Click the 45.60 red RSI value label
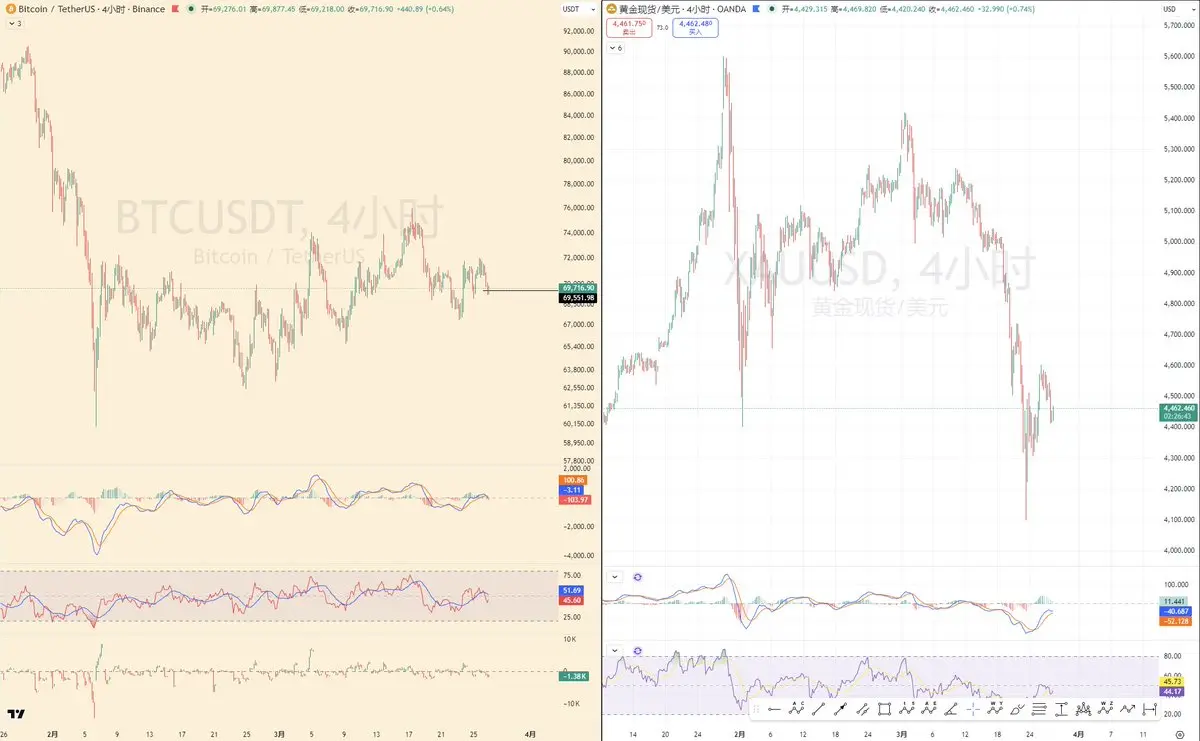This screenshot has width=1200, height=741. point(573,600)
